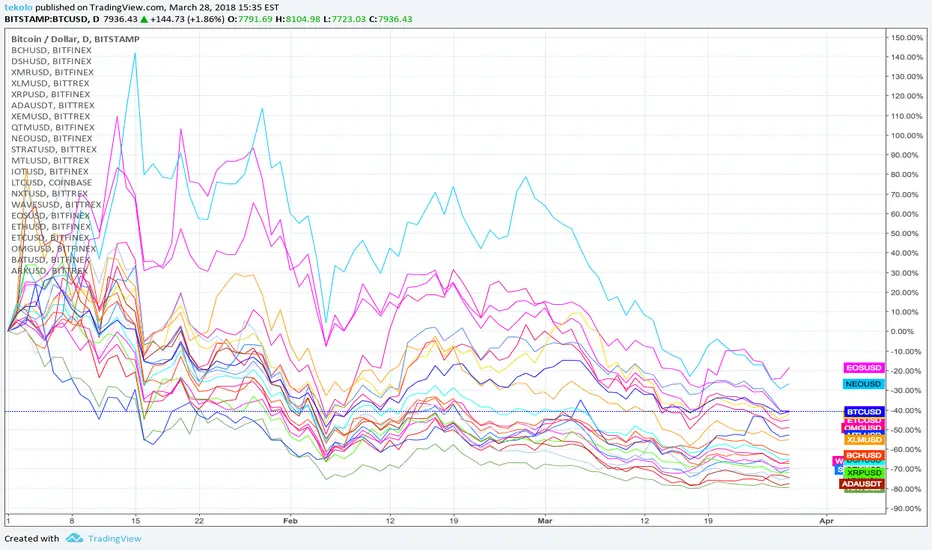The width and height of the screenshot is (932, 550).
Task: Click the C:7936.43 close value
Action: pos(391,19)
